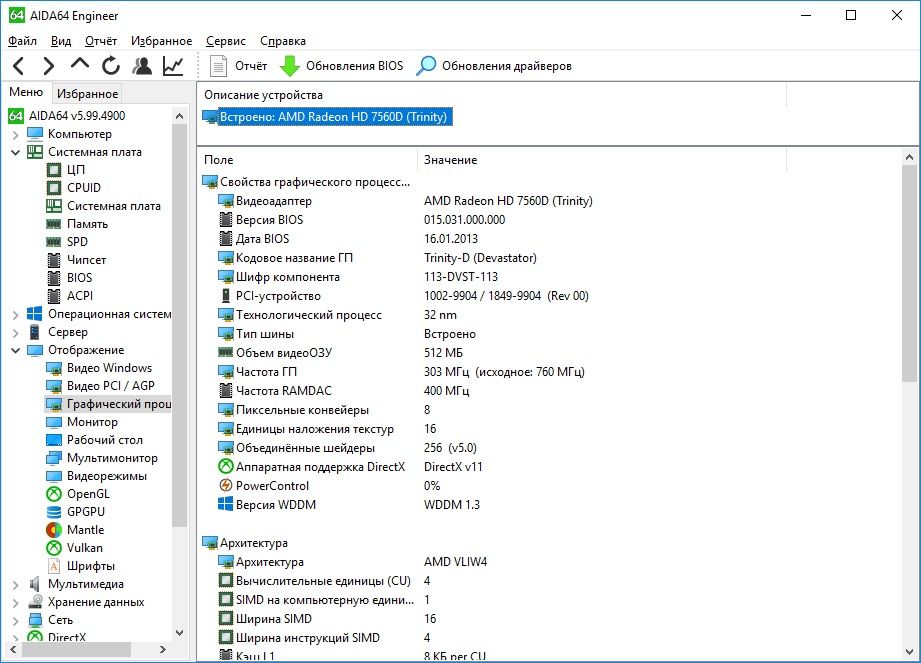Expand the DirectX tree node
The image size is (921, 663).
pyautogui.click(x=15, y=638)
